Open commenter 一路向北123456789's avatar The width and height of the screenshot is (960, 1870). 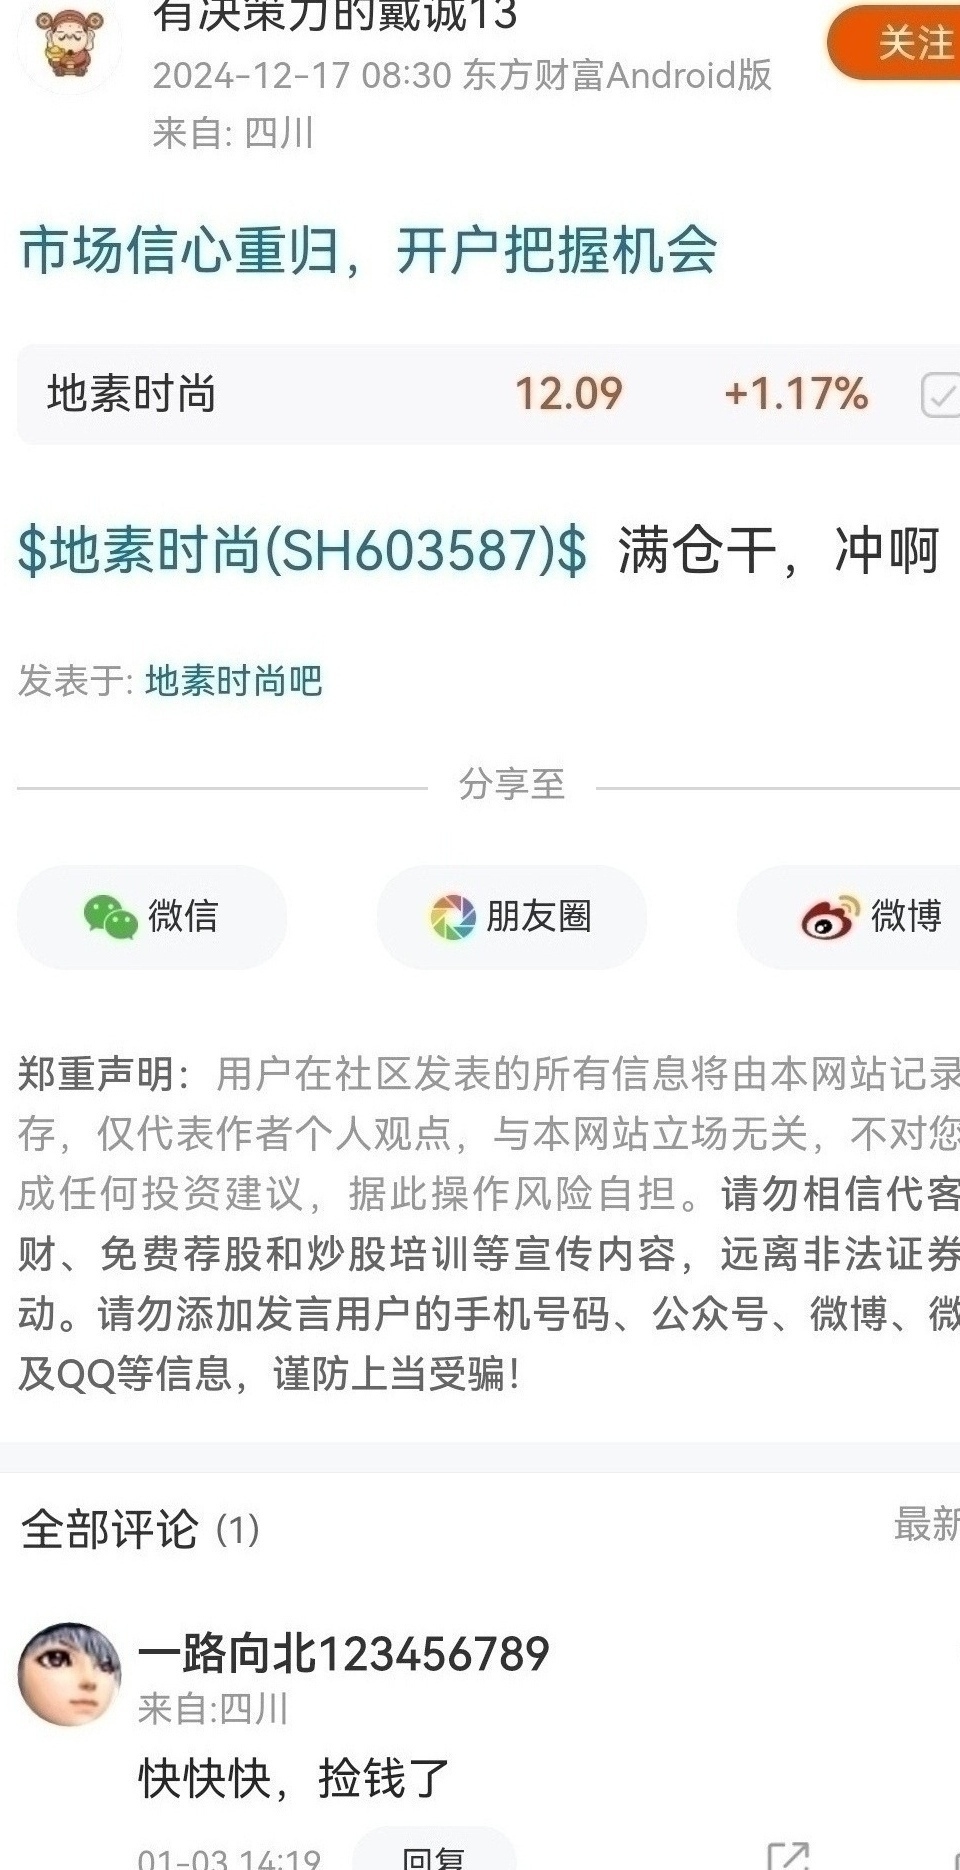point(69,1674)
